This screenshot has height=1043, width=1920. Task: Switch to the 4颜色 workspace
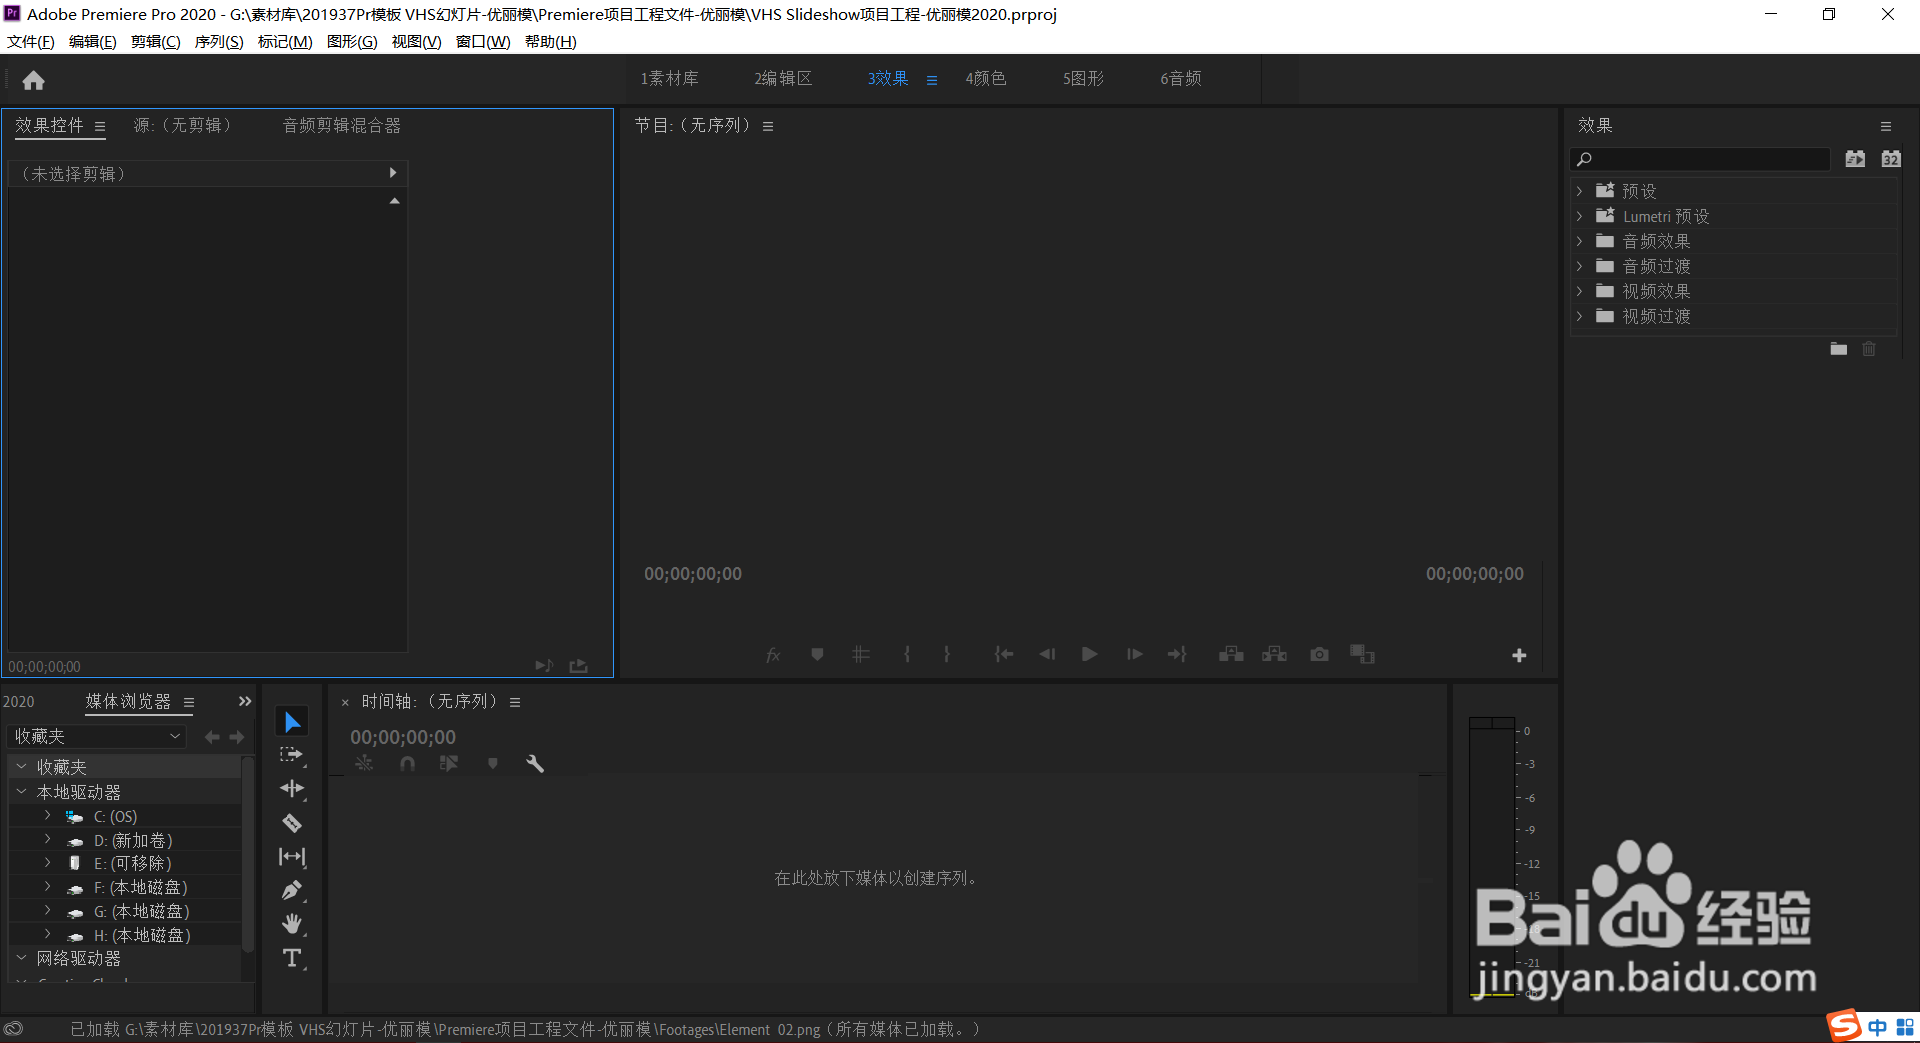pos(985,79)
